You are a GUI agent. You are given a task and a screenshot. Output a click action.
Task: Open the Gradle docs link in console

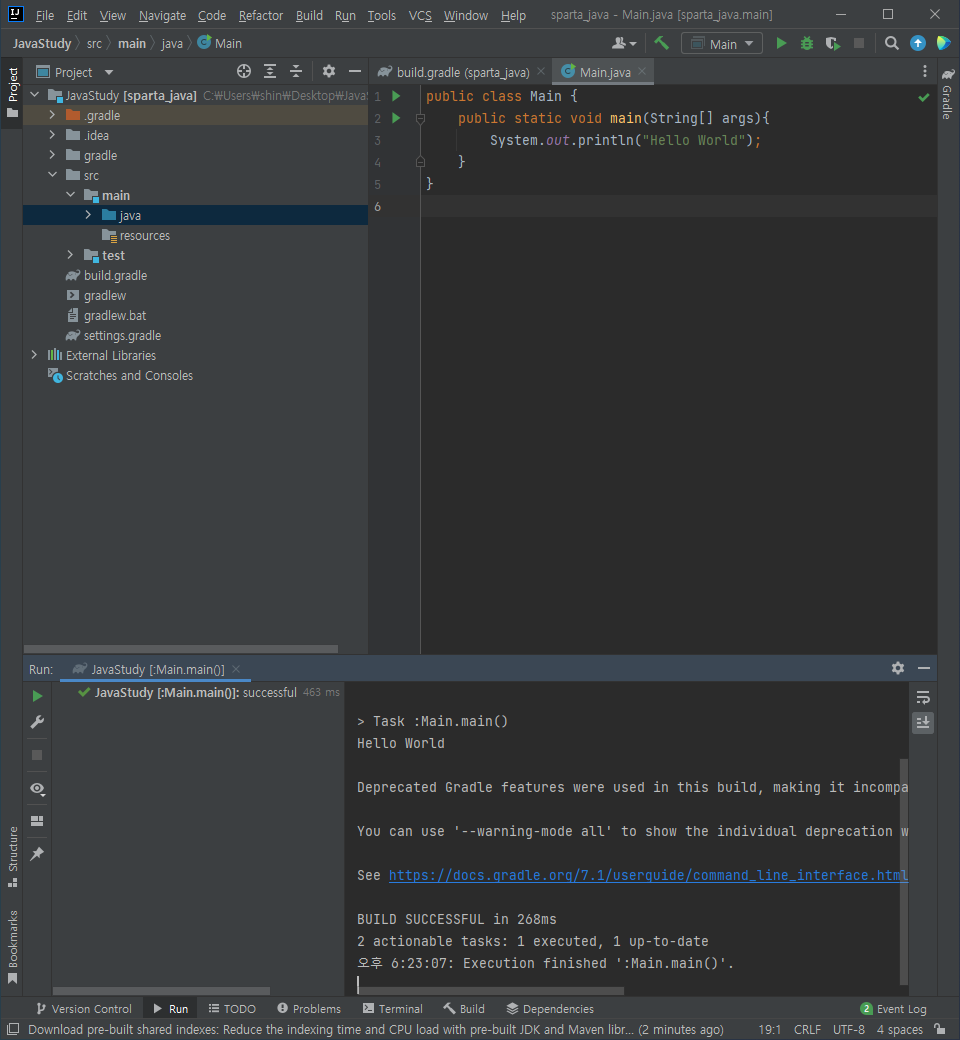648,876
